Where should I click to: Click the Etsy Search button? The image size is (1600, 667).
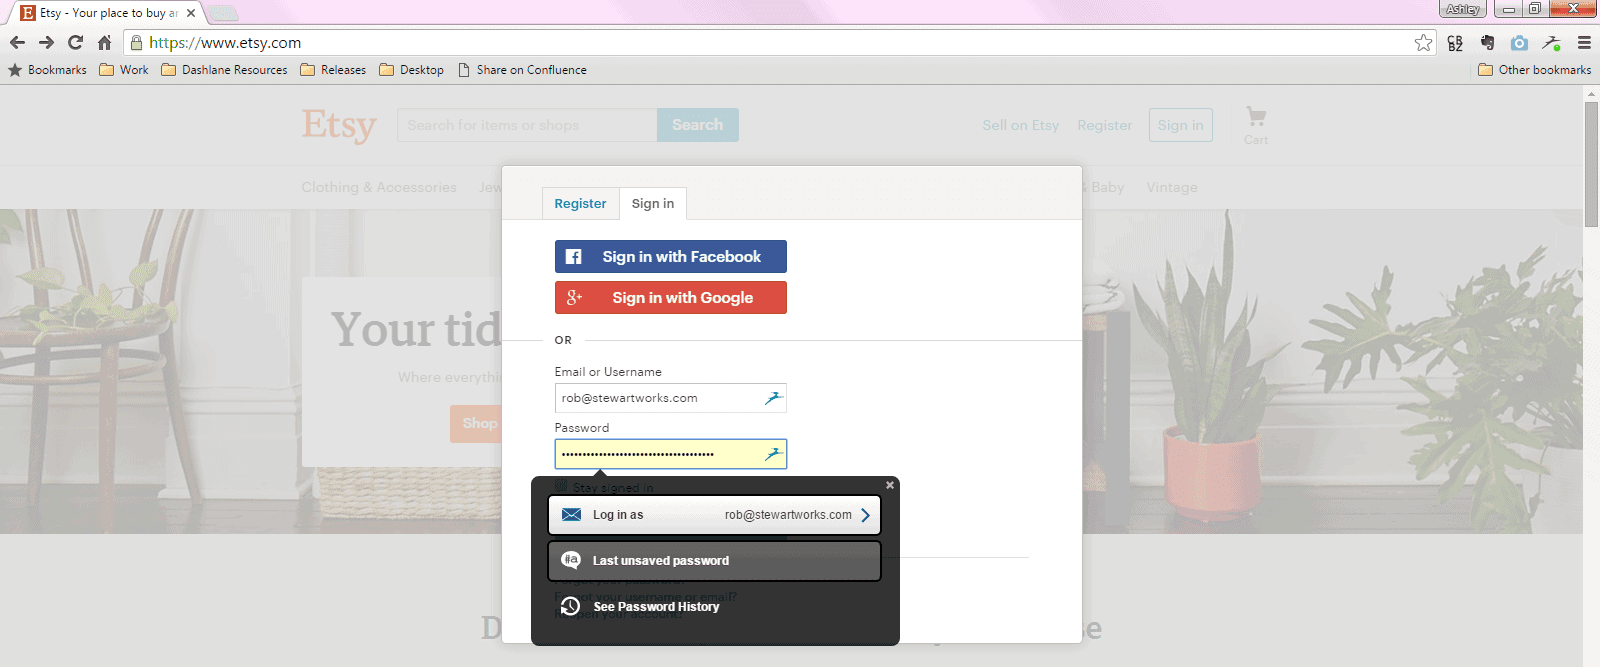click(x=698, y=125)
